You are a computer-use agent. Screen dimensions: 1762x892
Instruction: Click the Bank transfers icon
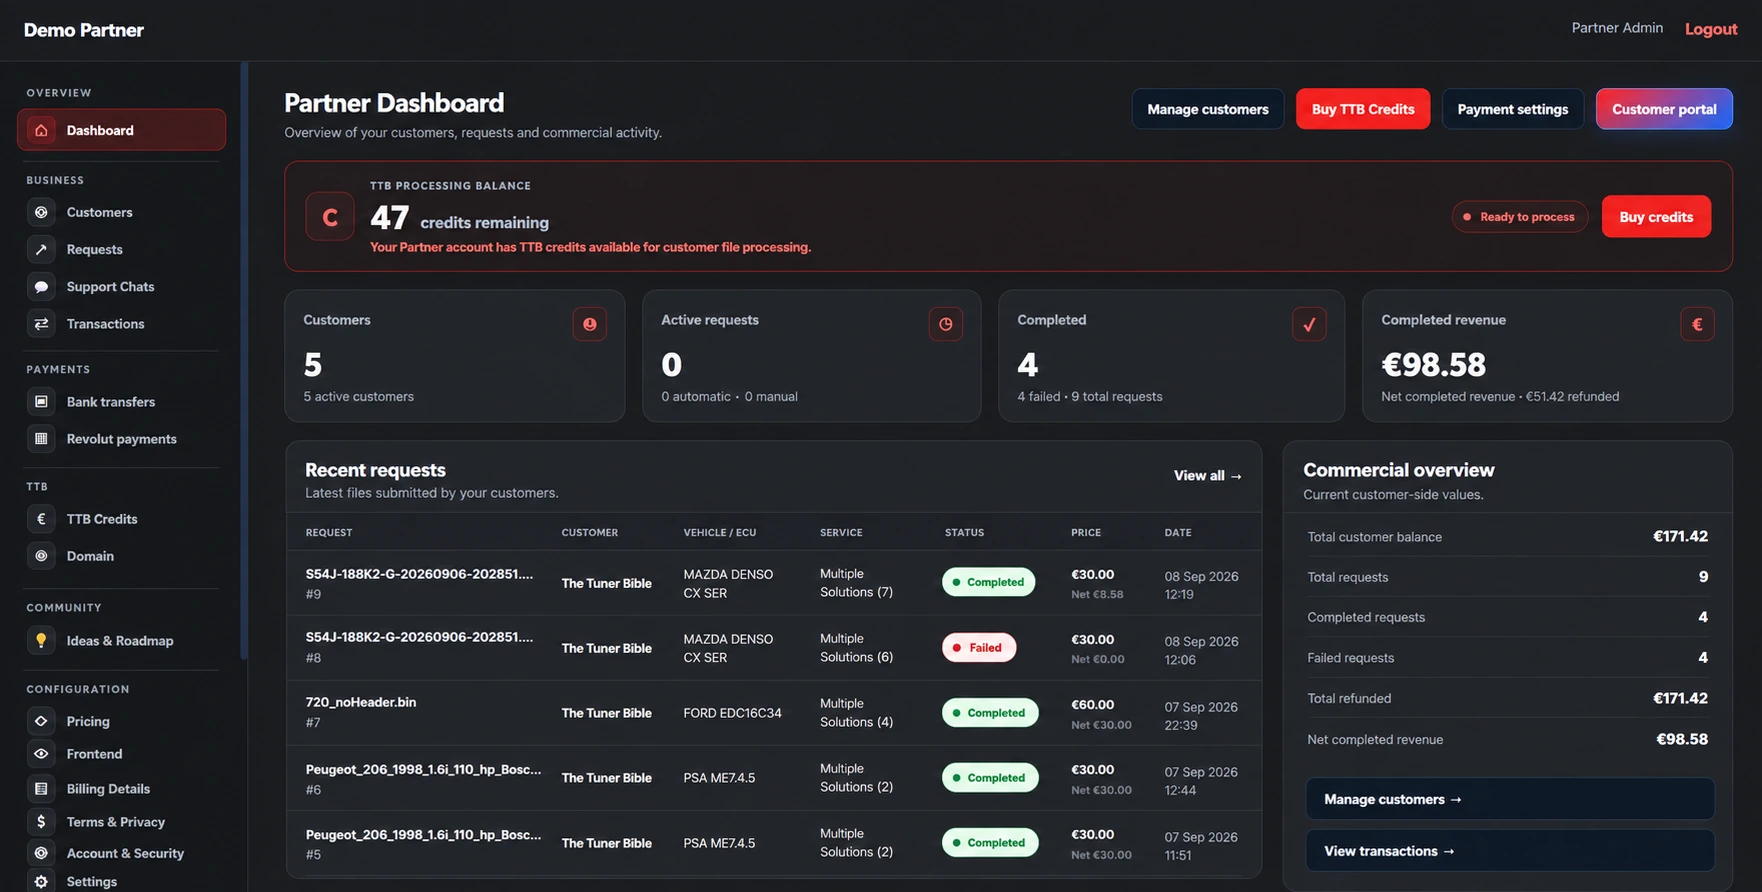(x=41, y=402)
